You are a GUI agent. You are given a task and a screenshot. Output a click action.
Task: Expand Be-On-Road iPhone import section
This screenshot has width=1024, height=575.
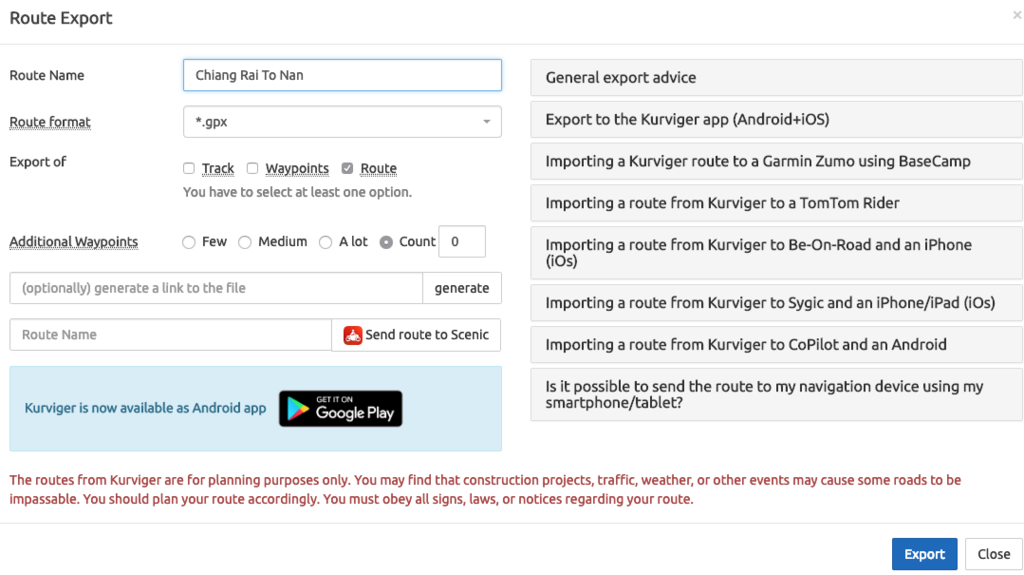(776, 253)
